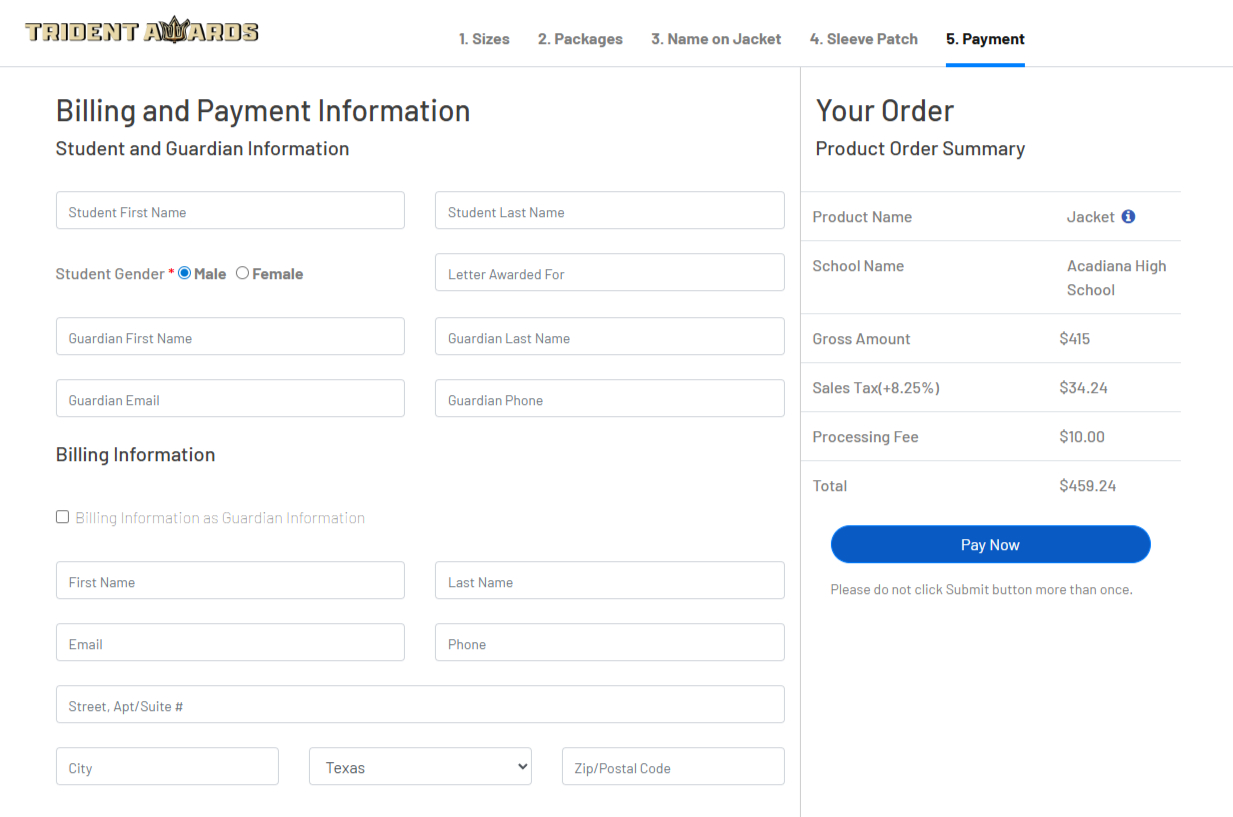Click the Product Name label
The height and width of the screenshot is (817, 1233).
(862, 217)
